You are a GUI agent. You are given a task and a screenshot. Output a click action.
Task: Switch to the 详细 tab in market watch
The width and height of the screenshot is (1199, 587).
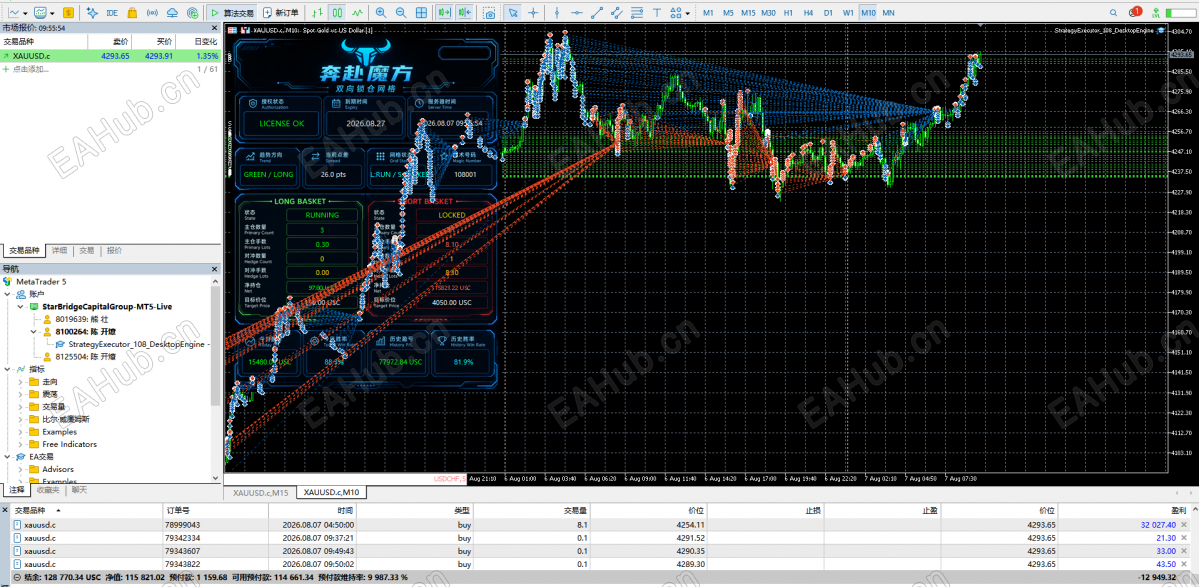click(x=59, y=250)
